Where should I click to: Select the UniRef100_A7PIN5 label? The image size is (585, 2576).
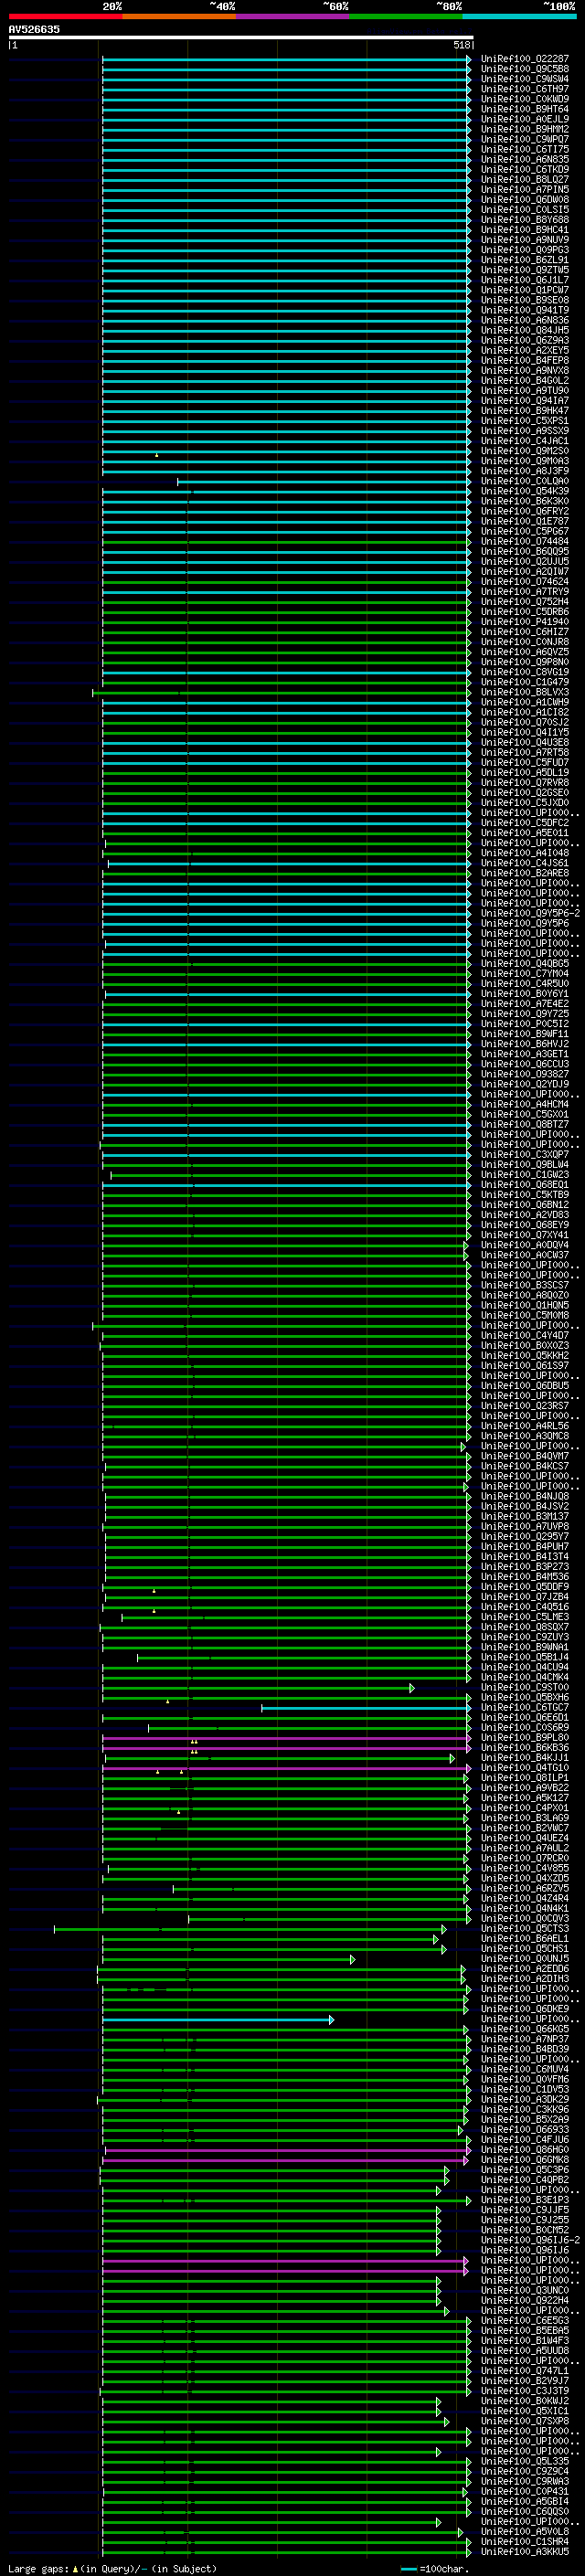(524, 190)
